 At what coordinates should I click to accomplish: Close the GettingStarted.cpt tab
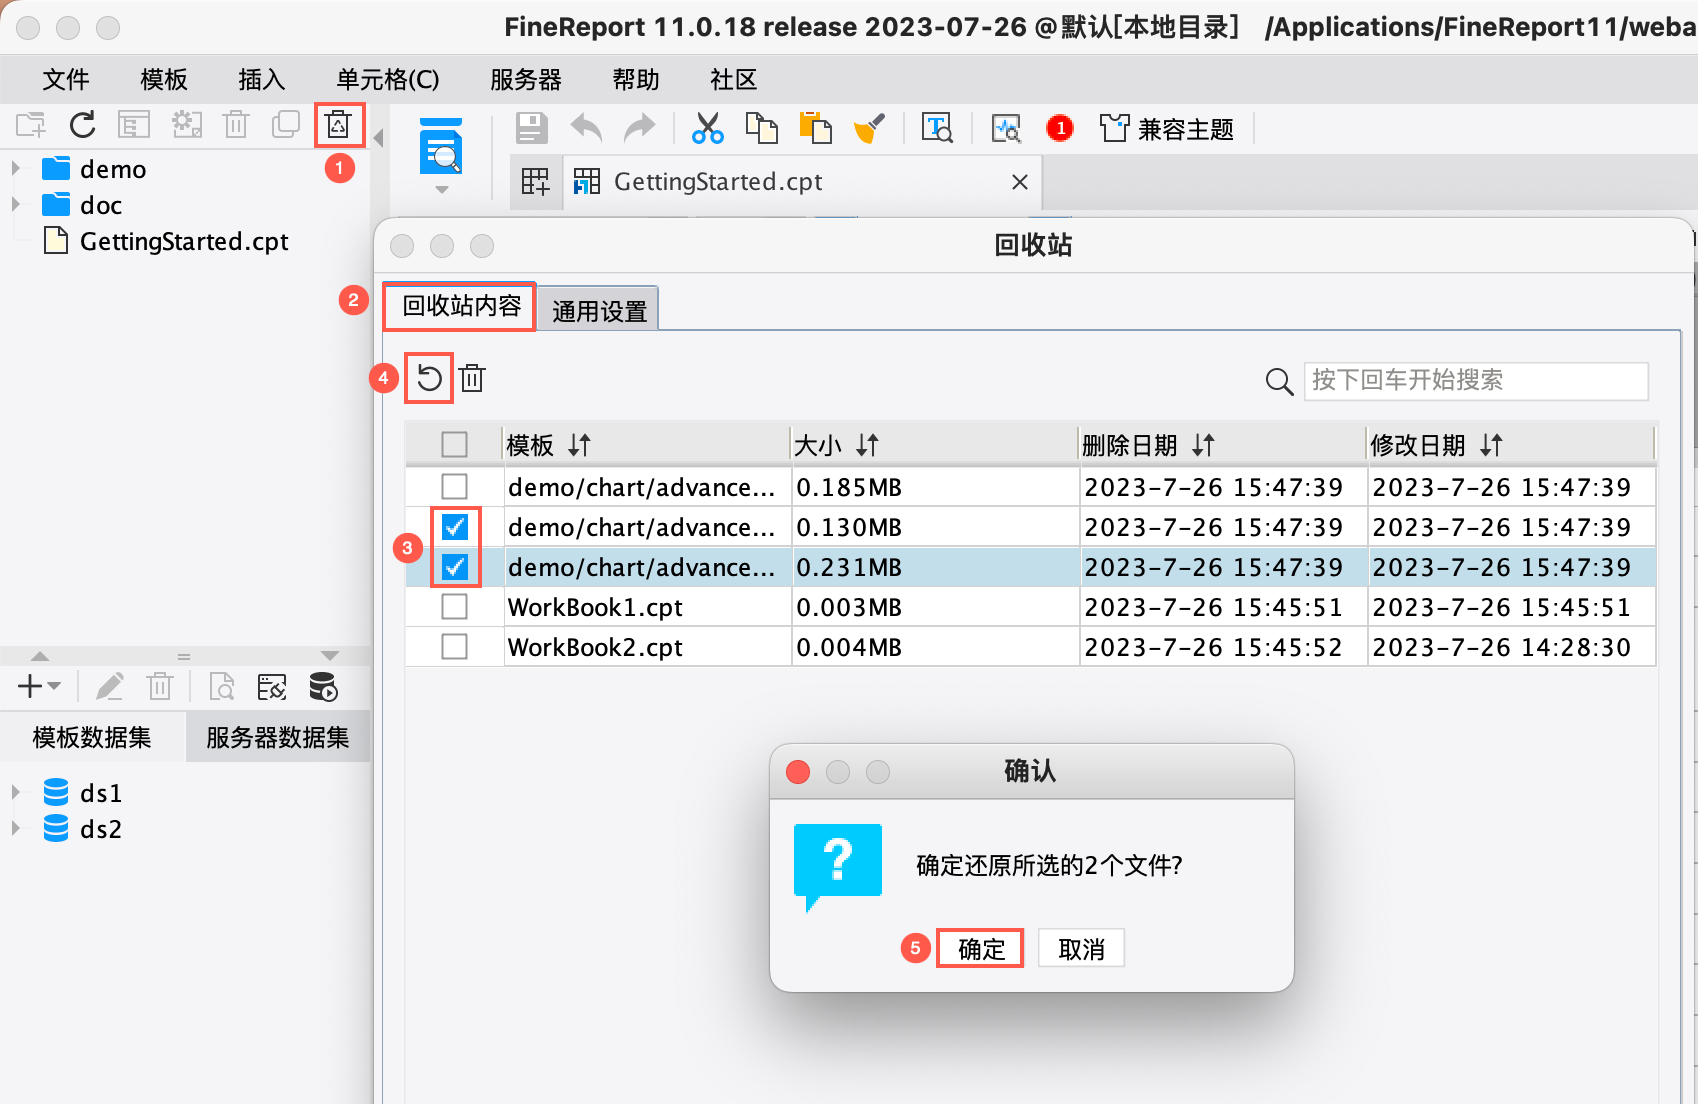click(x=1020, y=182)
